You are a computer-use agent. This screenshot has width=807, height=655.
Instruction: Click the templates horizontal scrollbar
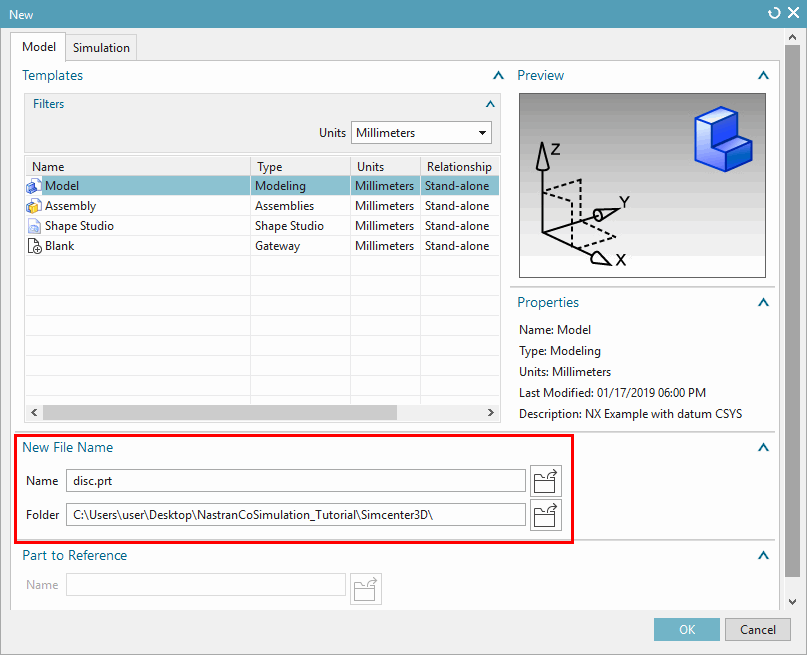click(x=220, y=413)
